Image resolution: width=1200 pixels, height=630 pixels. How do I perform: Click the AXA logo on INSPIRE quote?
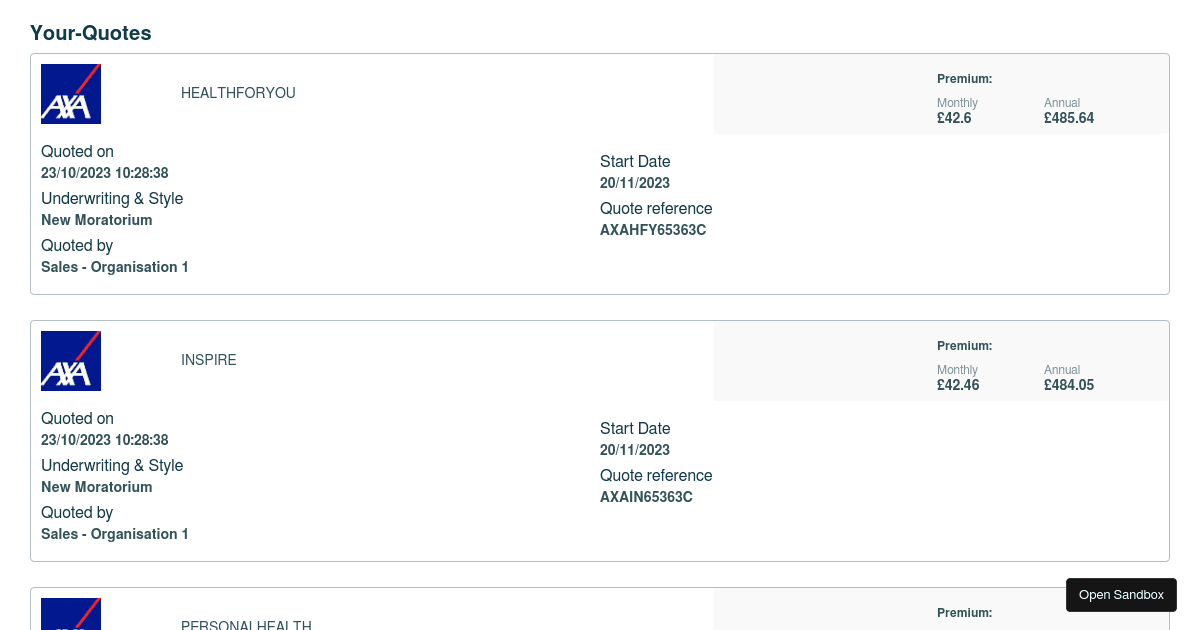[x=71, y=360]
